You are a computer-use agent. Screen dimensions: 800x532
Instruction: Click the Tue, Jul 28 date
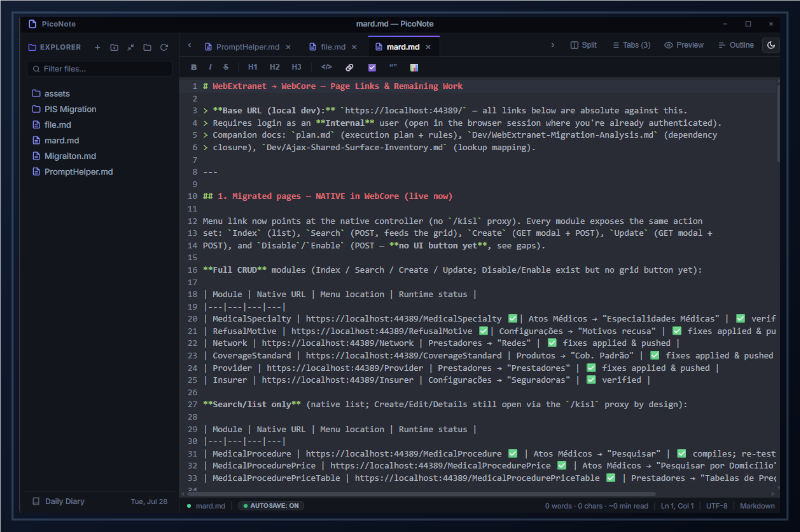coord(149,502)
